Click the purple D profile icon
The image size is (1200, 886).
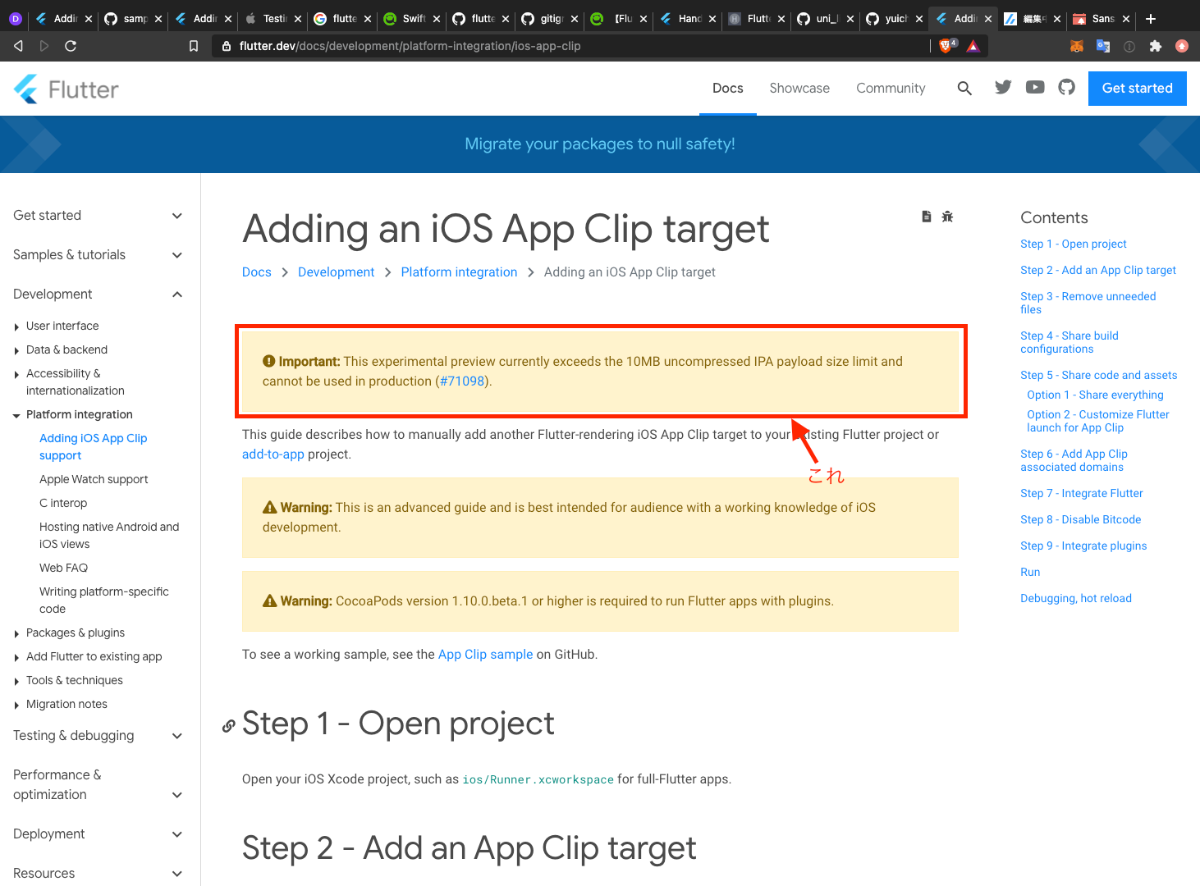(15, 18)
